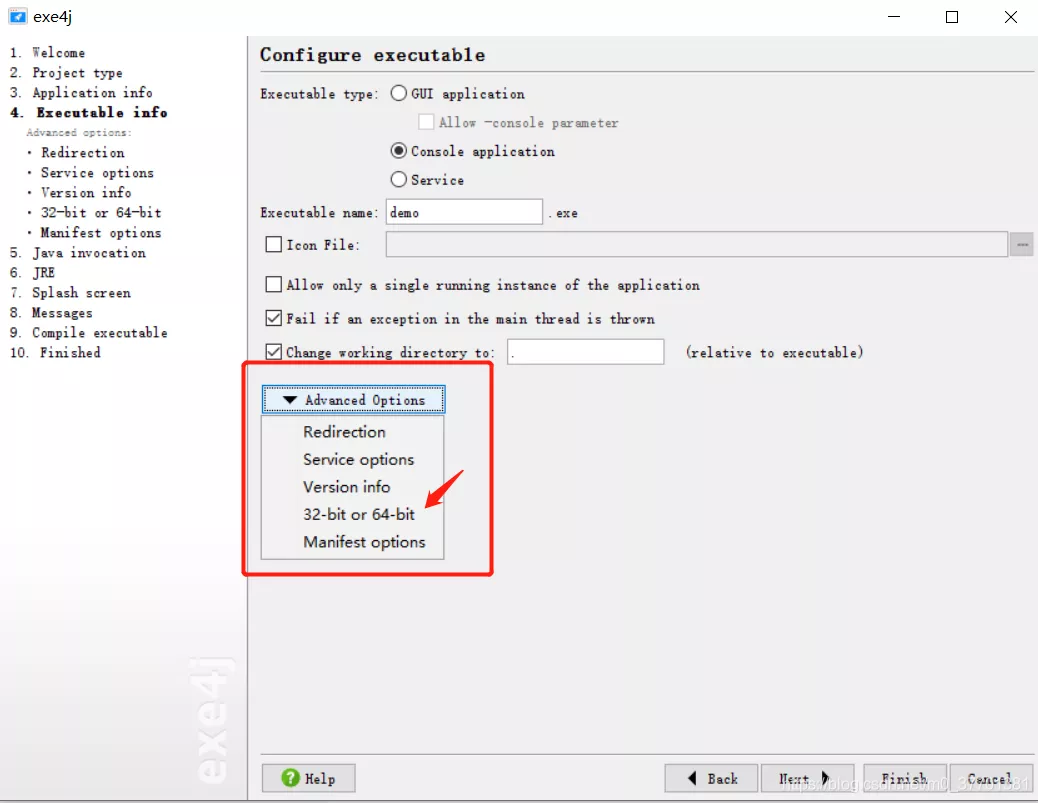Select the Service radio button

click(x=399, y=179)
